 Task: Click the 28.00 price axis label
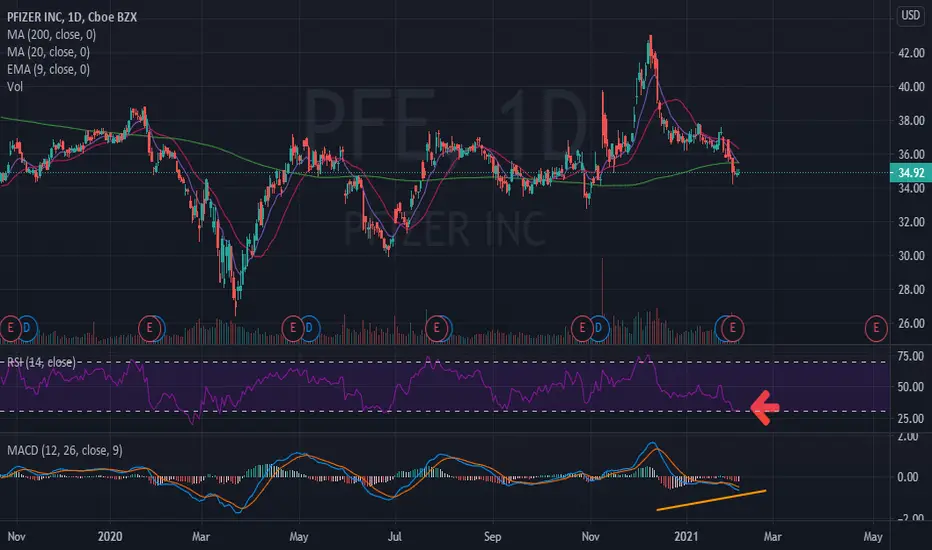point(911,290)
